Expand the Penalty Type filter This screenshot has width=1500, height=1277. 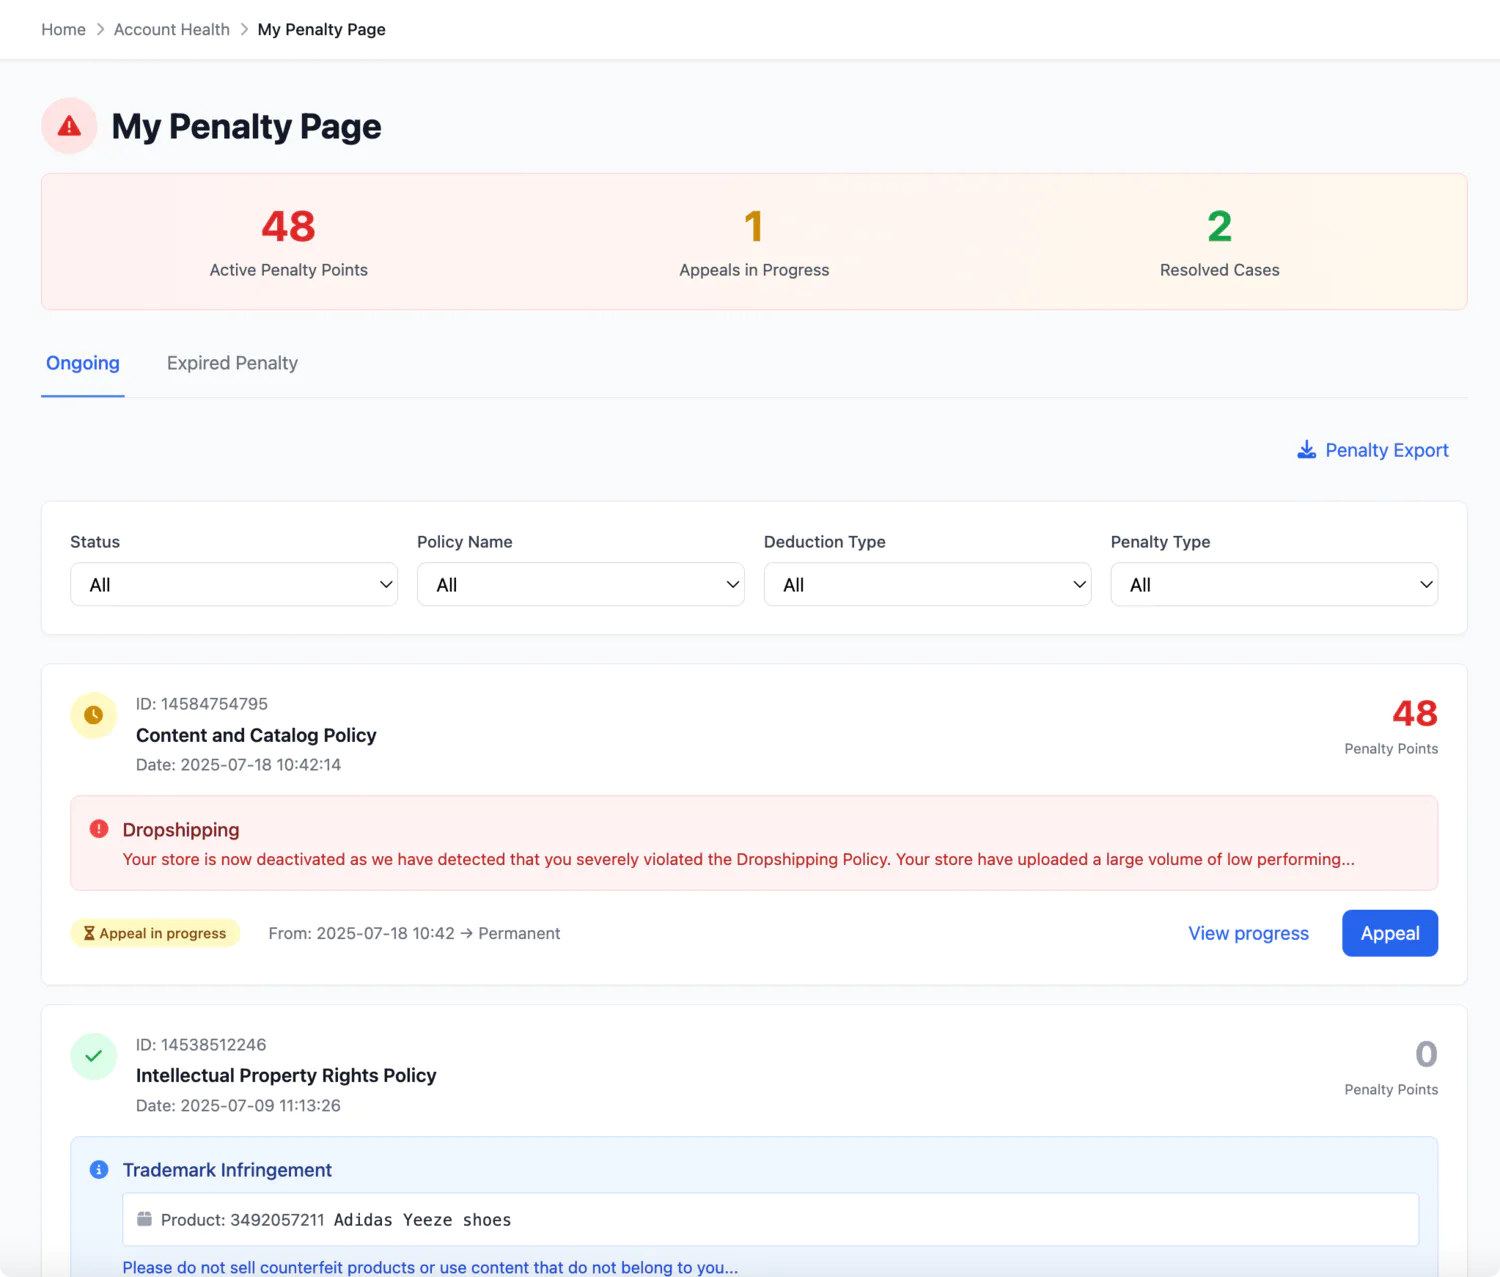click(x=1273, y=585)
